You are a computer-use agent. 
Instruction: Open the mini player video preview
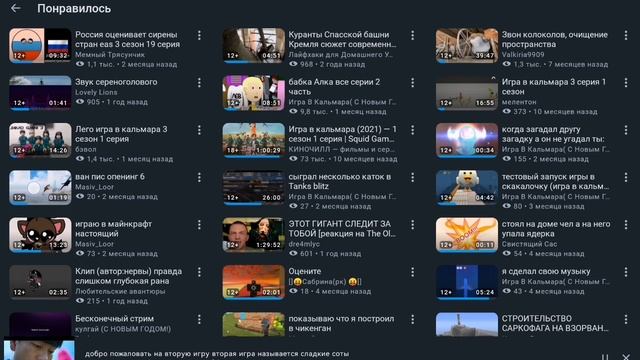(39, 349)
